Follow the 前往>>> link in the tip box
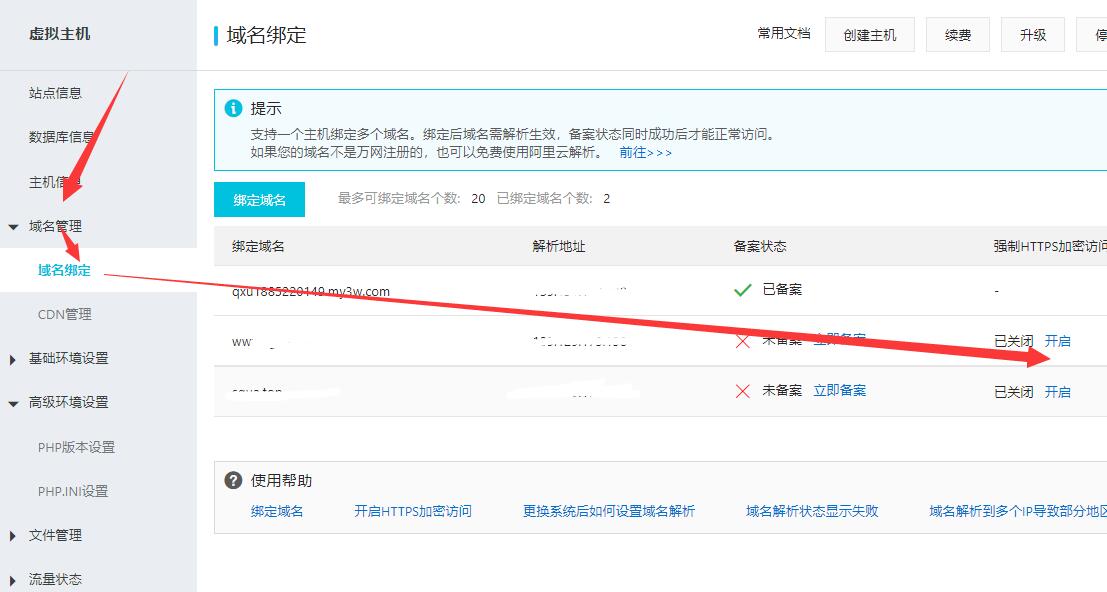1107x592 pixels. tap(645, 153)
